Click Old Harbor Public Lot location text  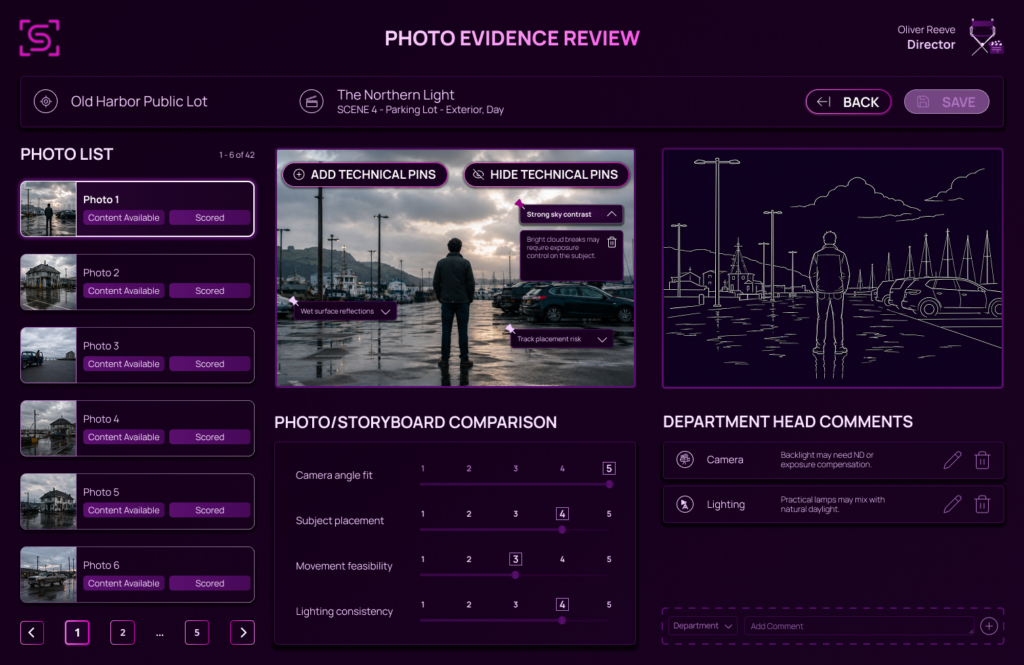point(139,101)
